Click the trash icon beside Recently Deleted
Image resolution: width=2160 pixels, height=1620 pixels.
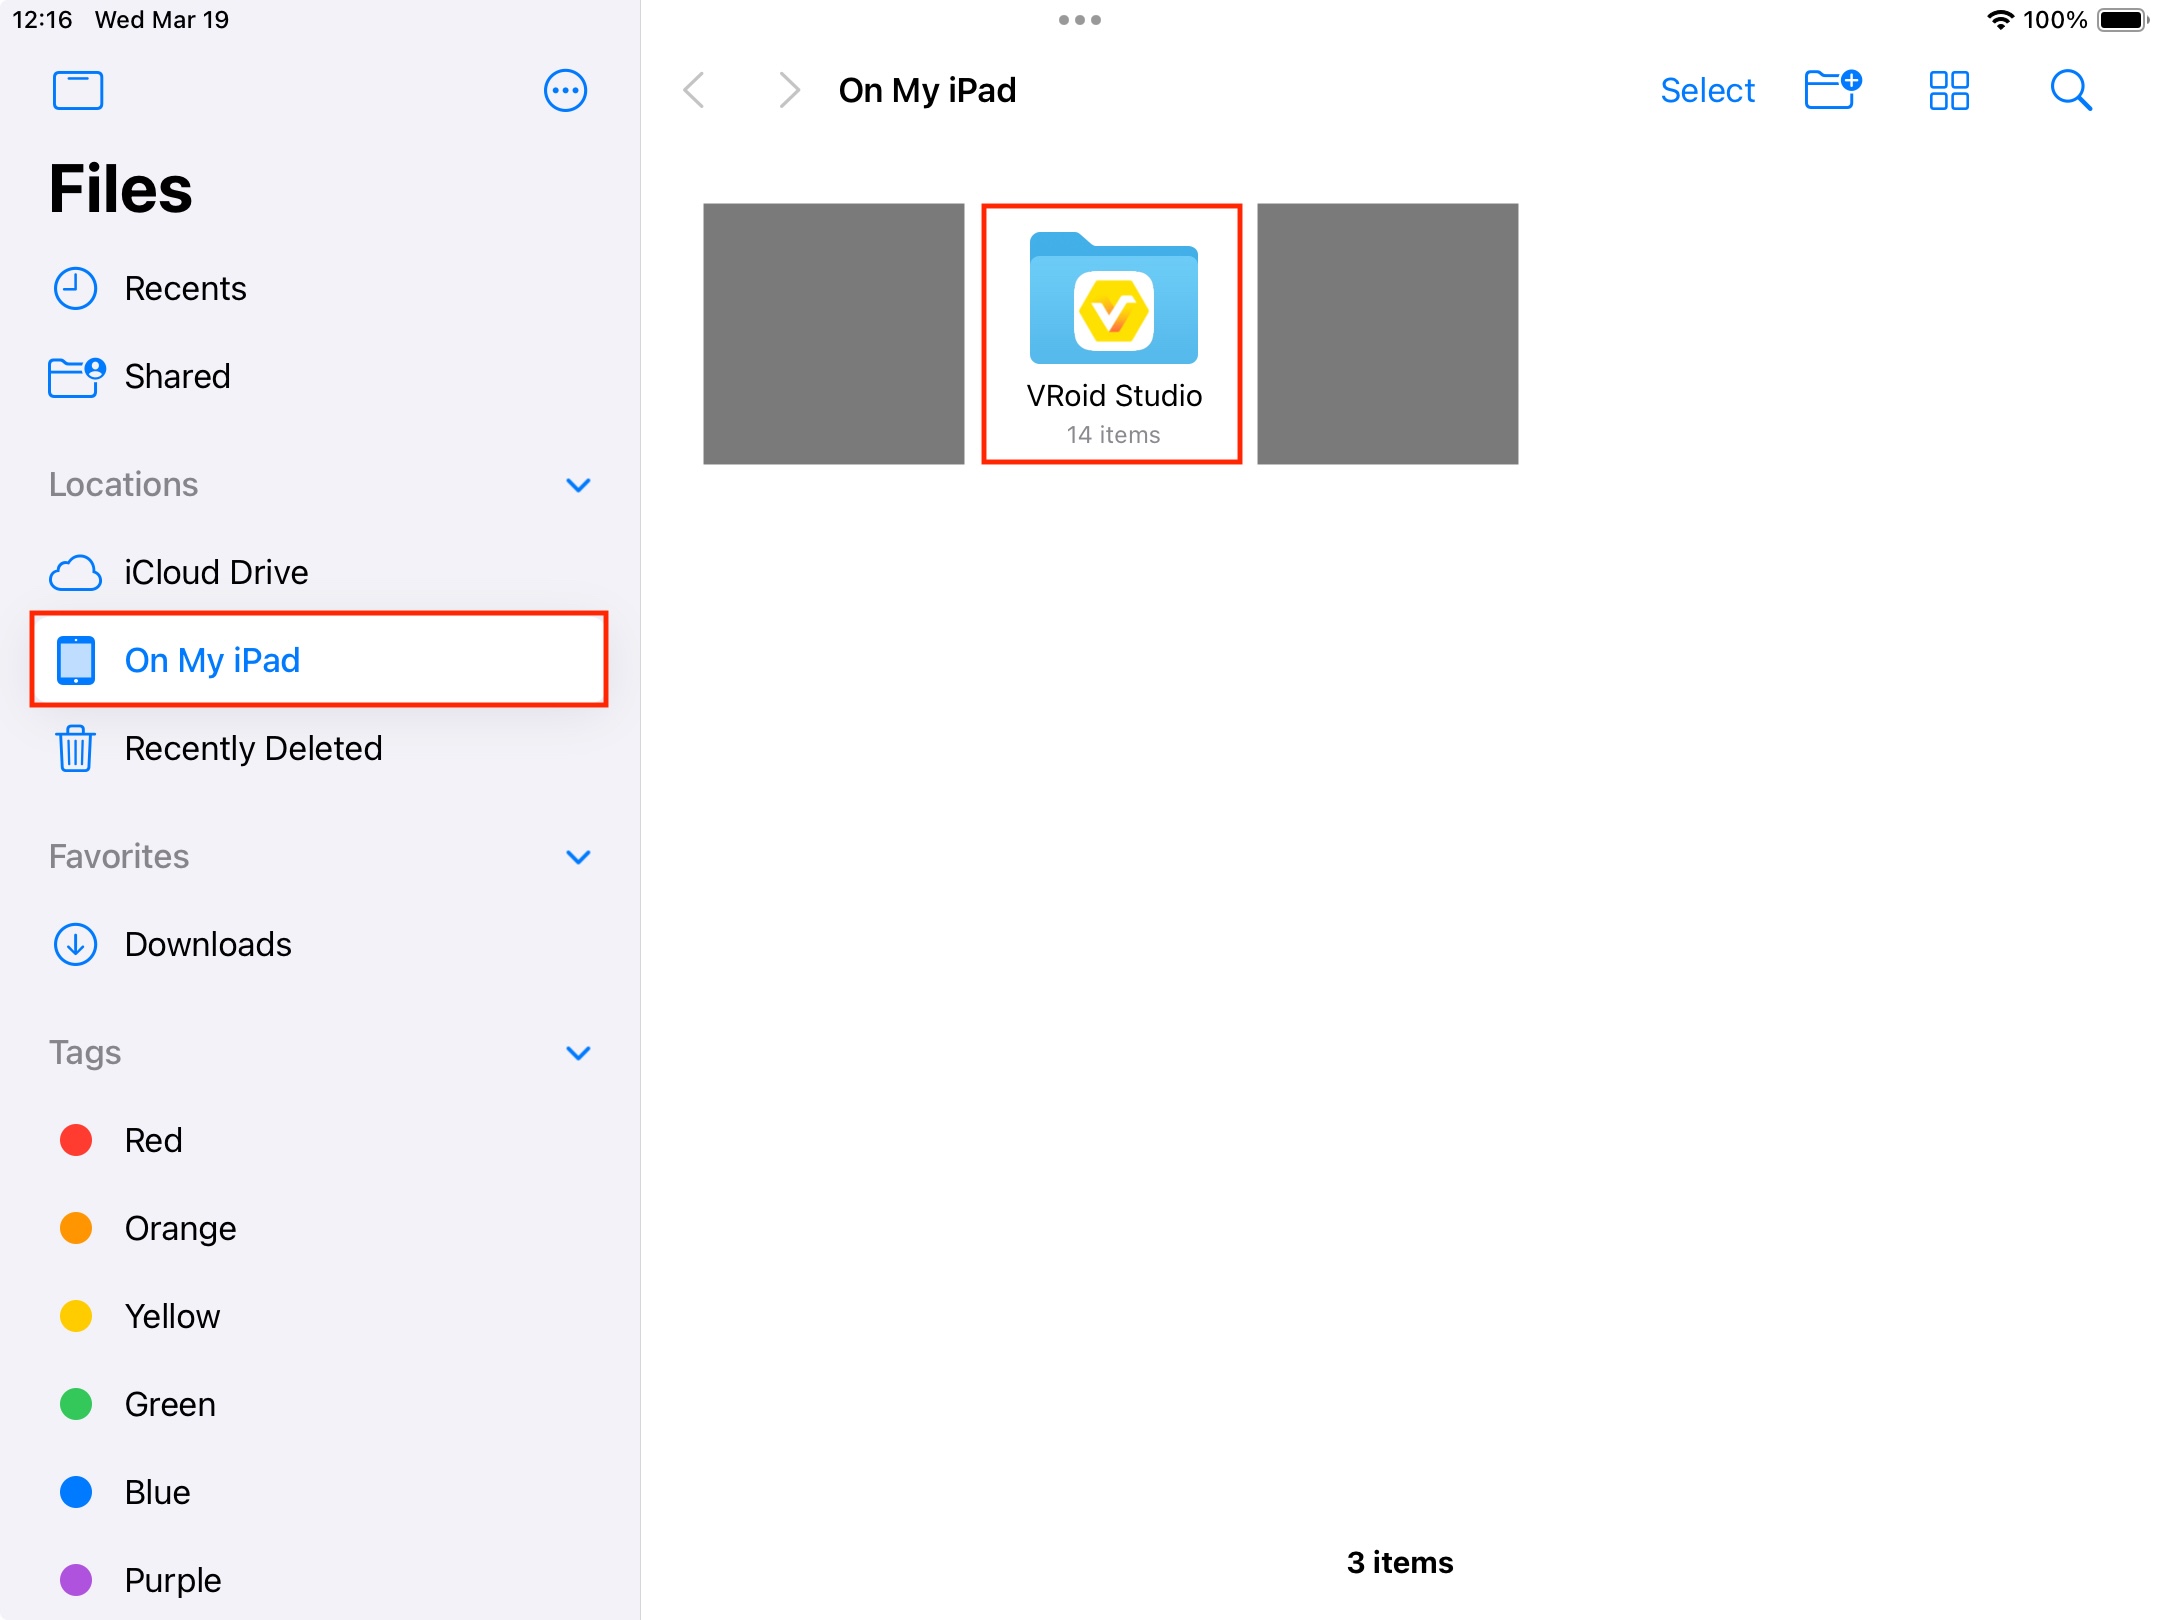75,748
